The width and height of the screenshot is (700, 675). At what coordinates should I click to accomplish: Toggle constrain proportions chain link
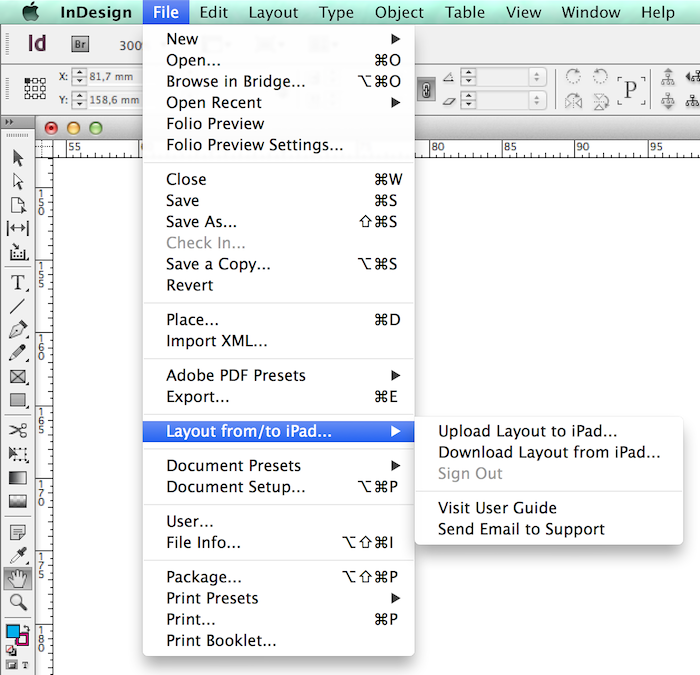tap(426, 90)
